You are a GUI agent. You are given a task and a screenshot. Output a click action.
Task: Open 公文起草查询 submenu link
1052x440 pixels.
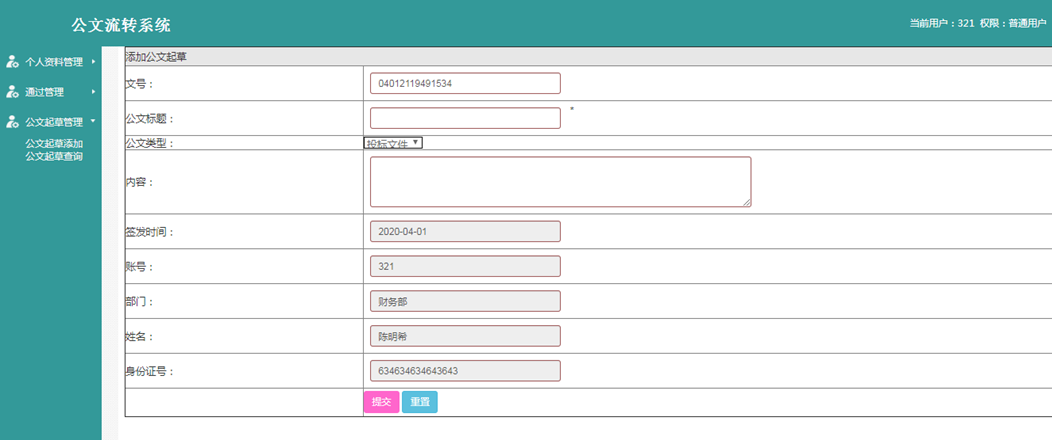tap(54, 156)
